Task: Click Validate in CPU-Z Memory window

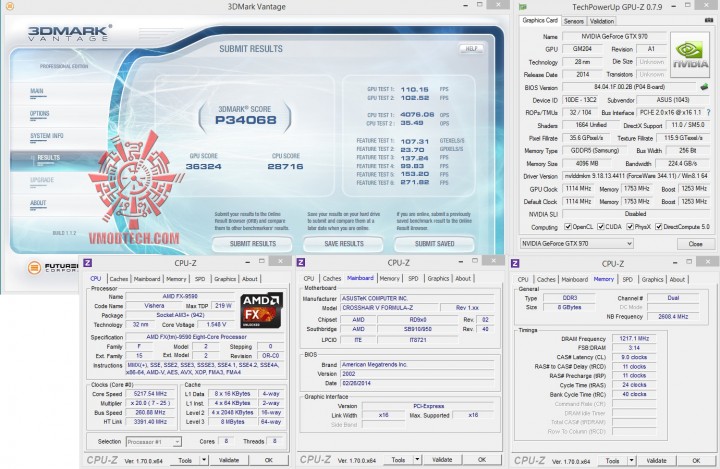Action: coord(657,460)
